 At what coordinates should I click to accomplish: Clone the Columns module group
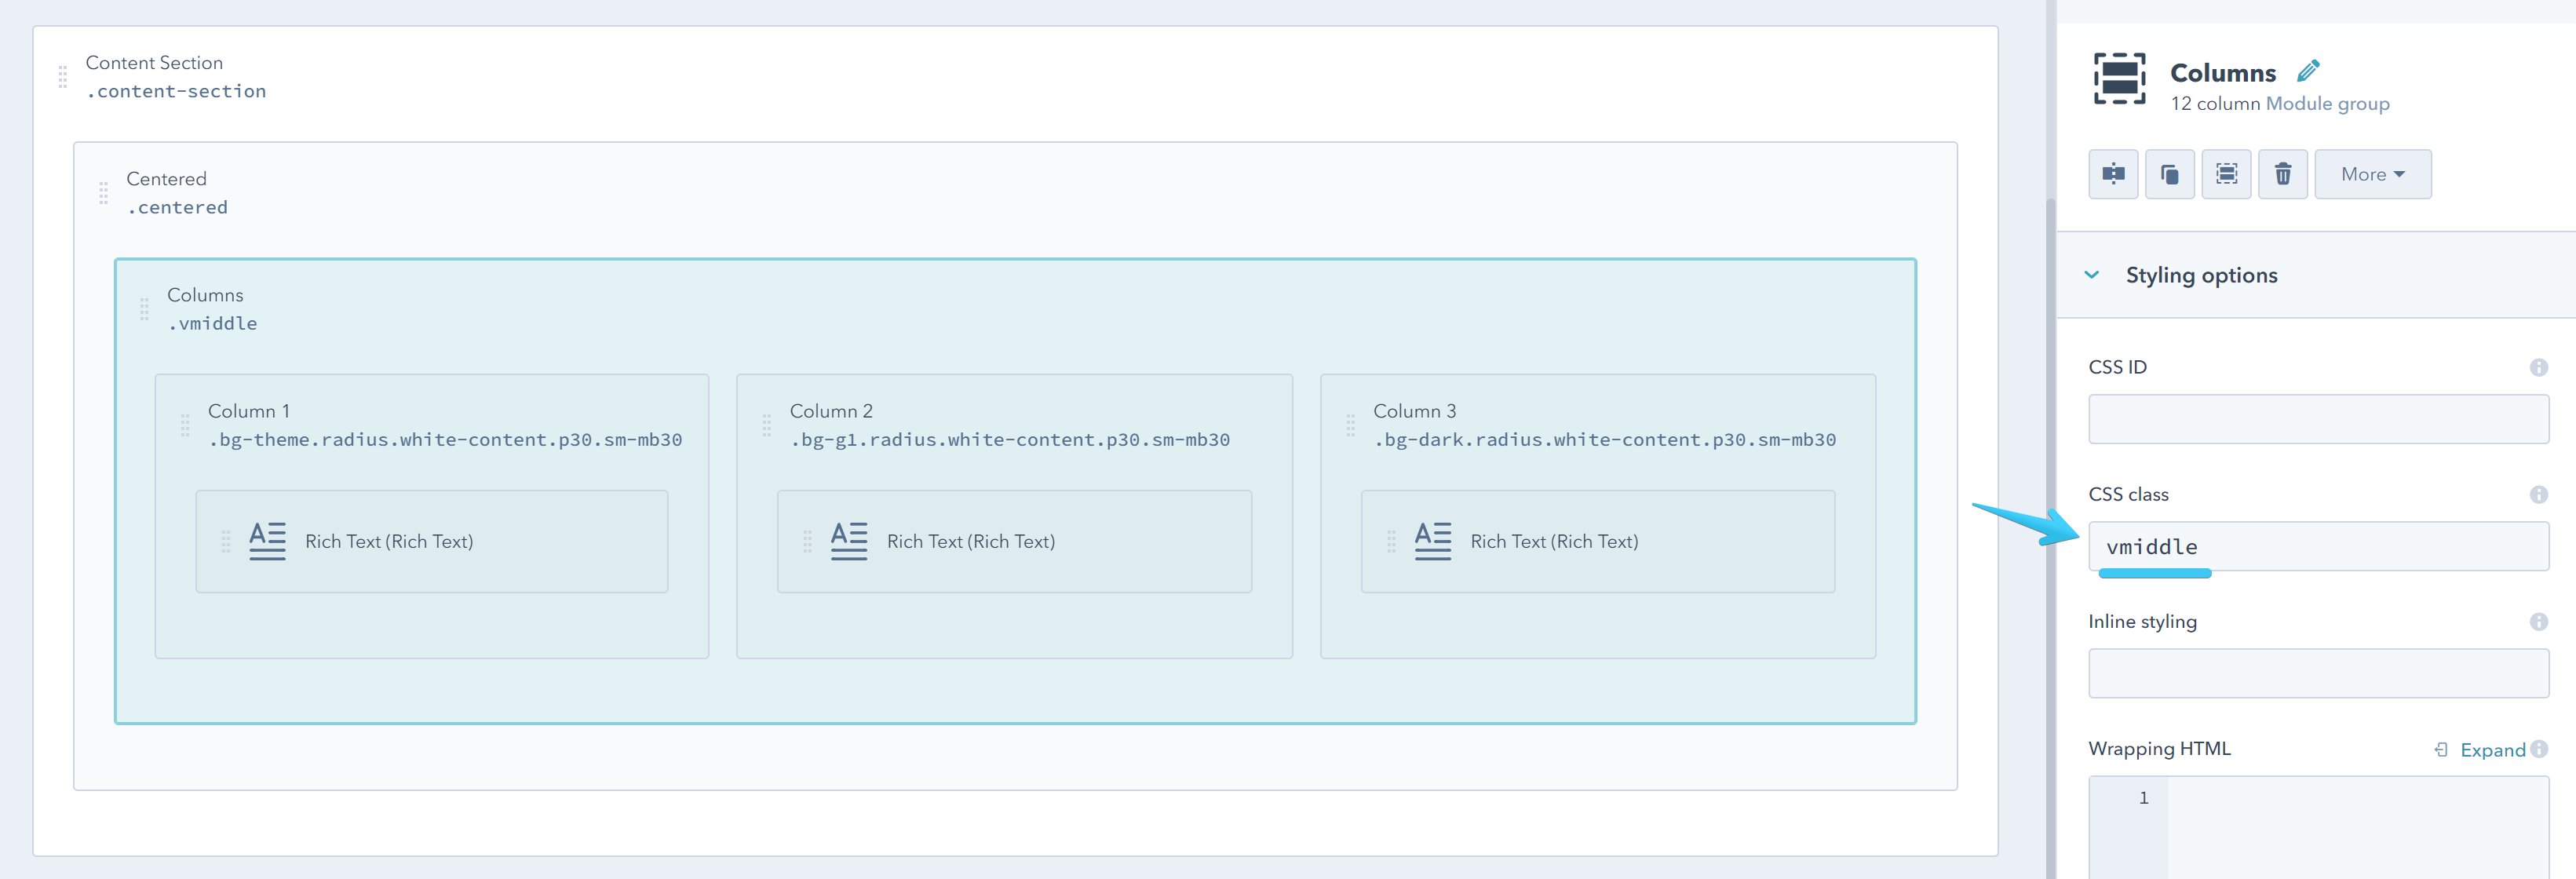(2170, 173)
